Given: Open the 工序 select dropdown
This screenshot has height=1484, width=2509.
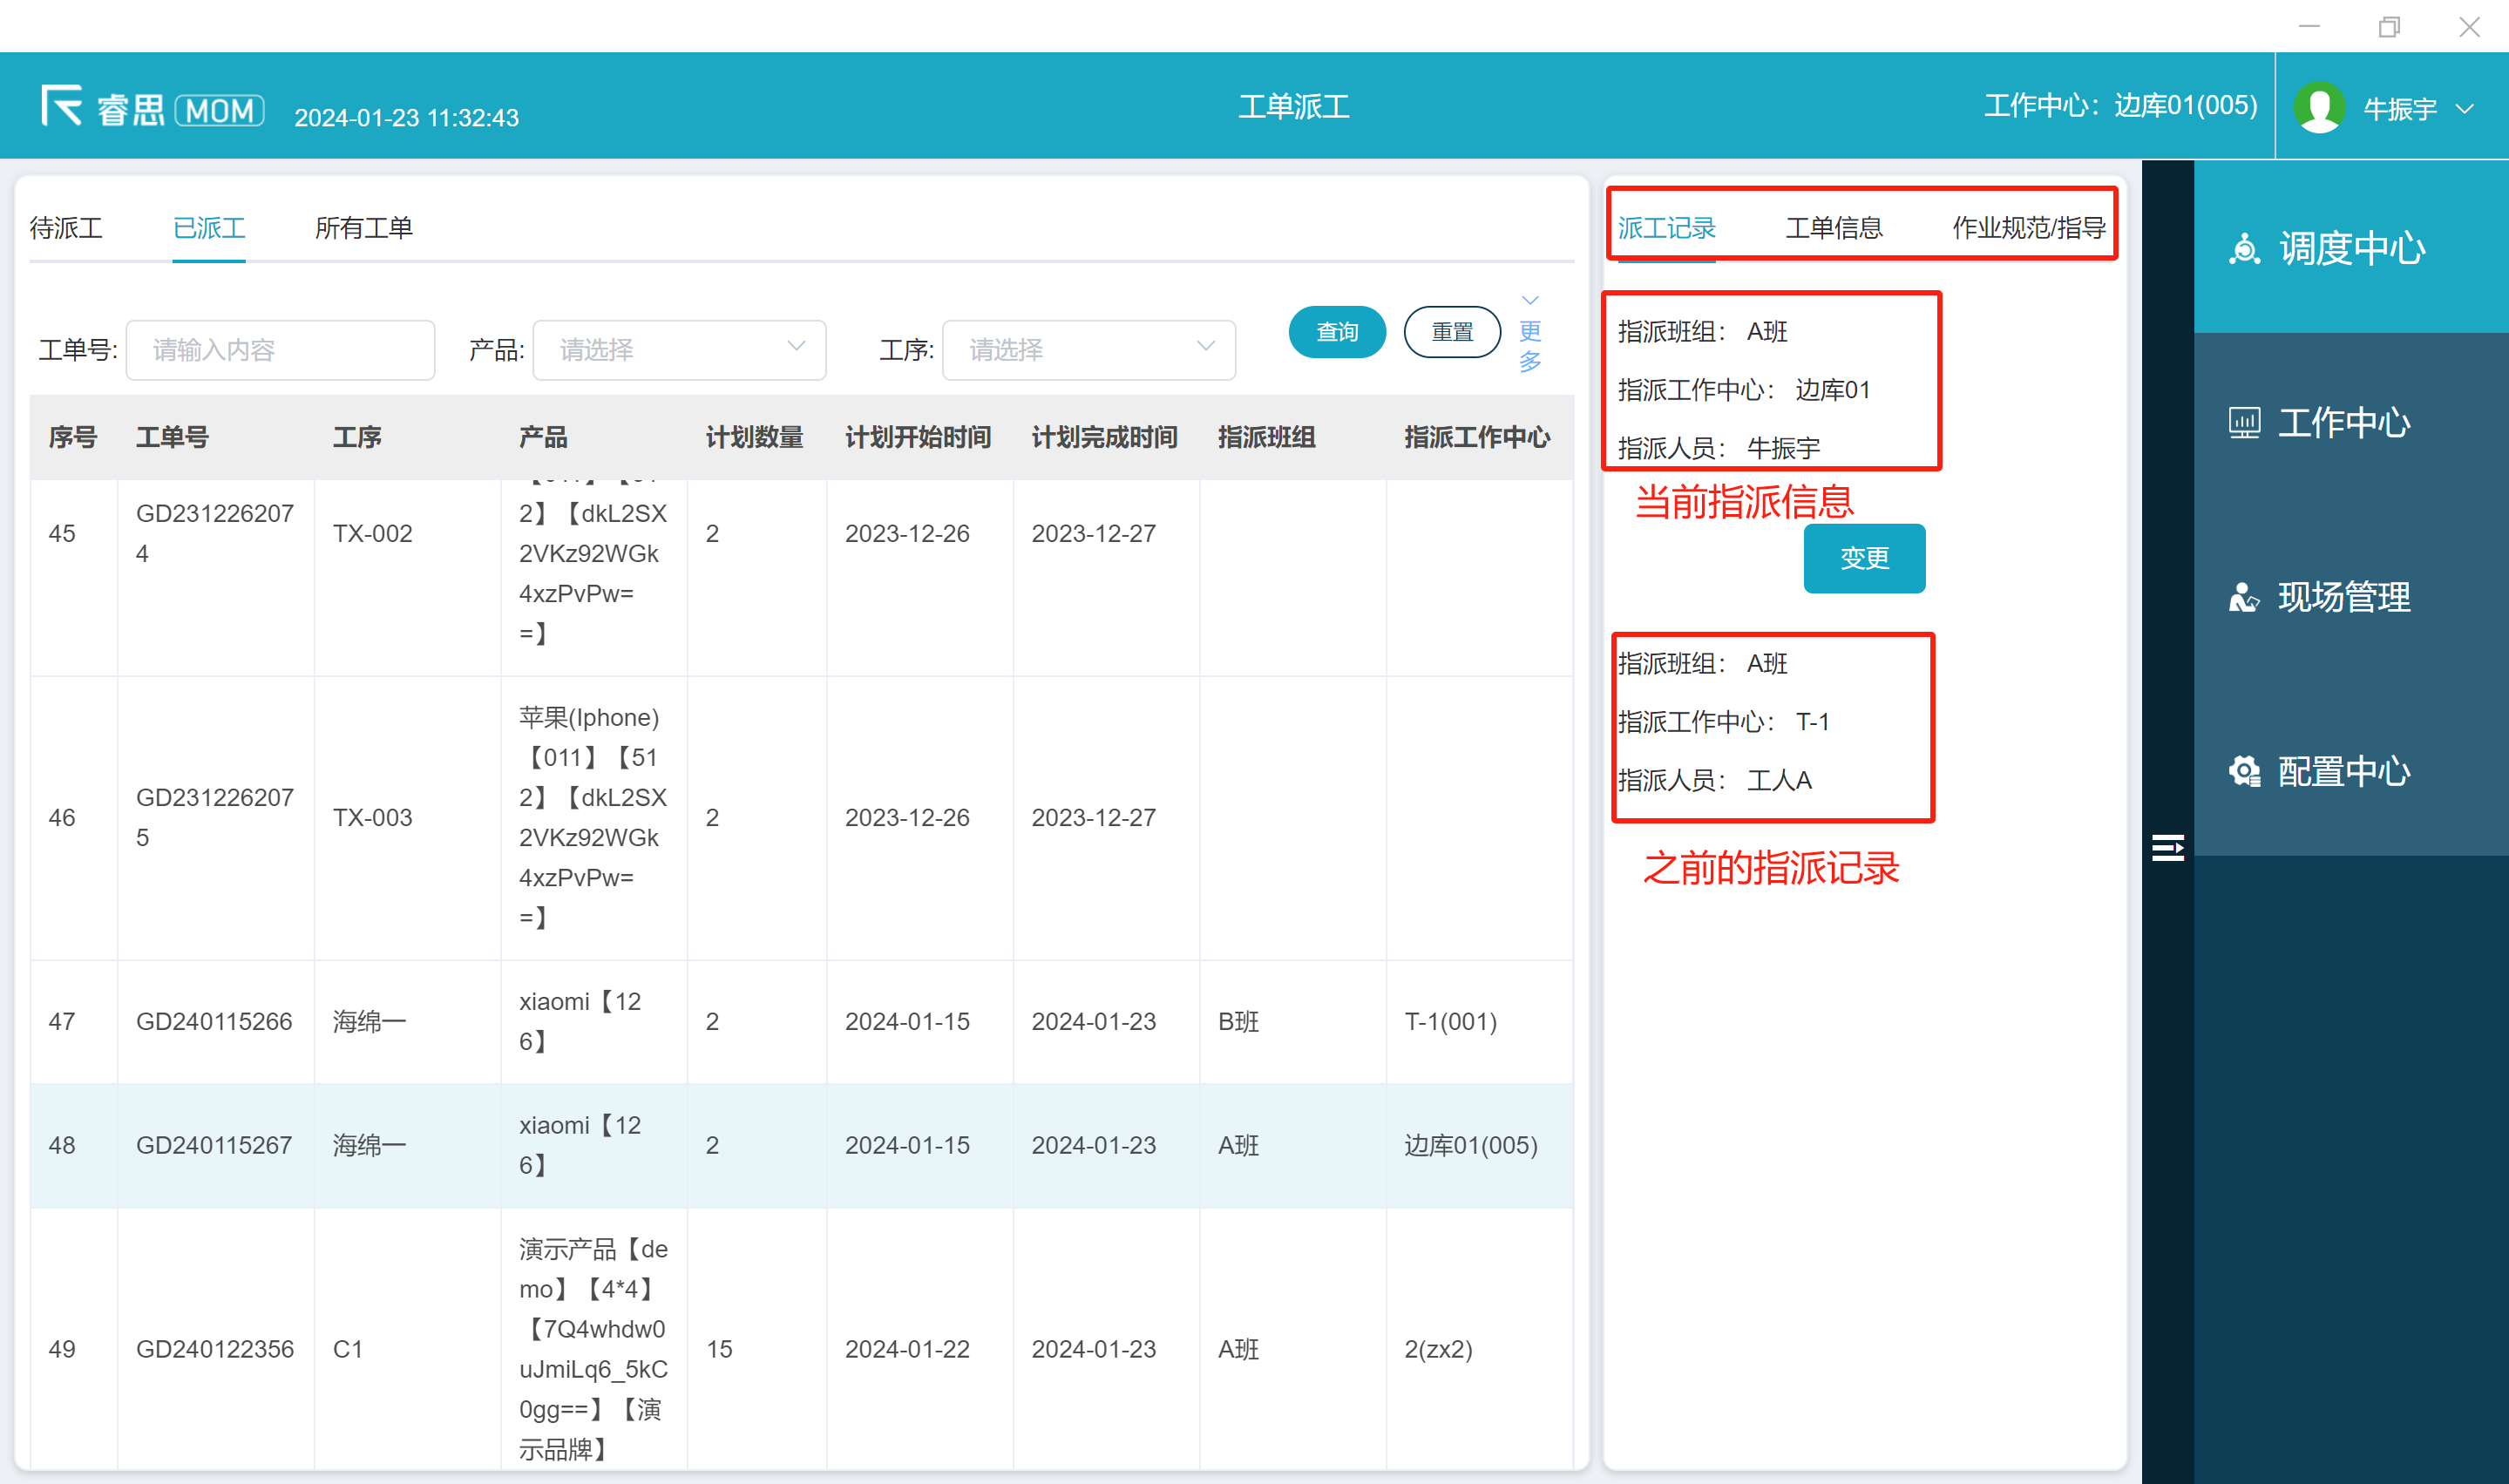Looking at the screenshot, I should coord(1088,350).
